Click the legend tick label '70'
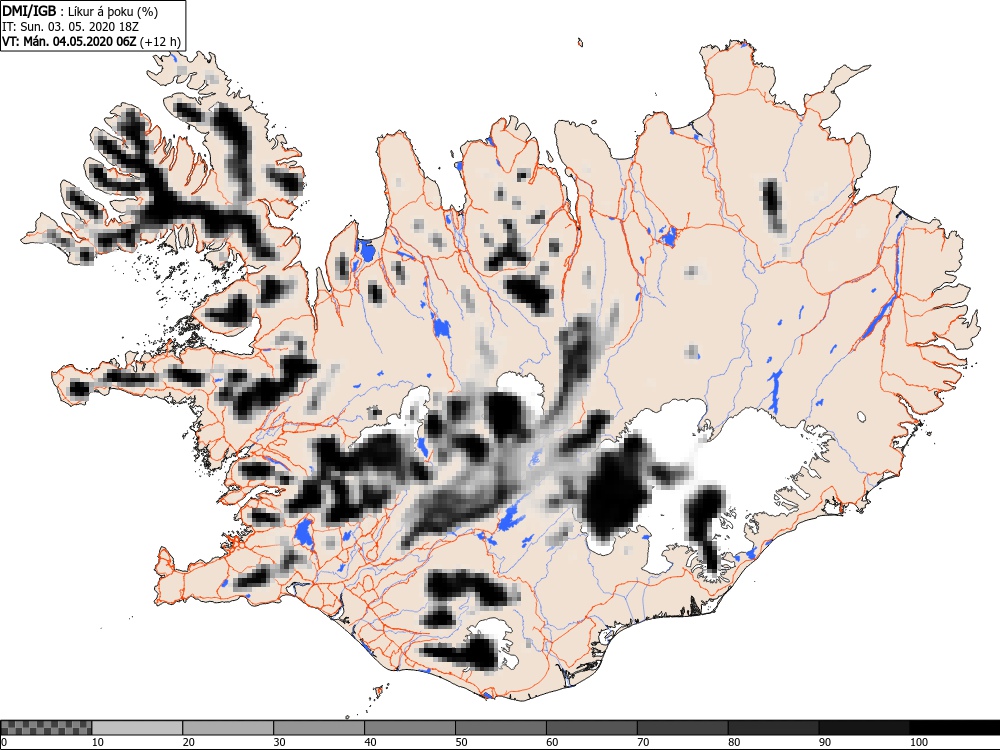The width and height of the screenshot is (1000, 750). click(x=643, y=742)
